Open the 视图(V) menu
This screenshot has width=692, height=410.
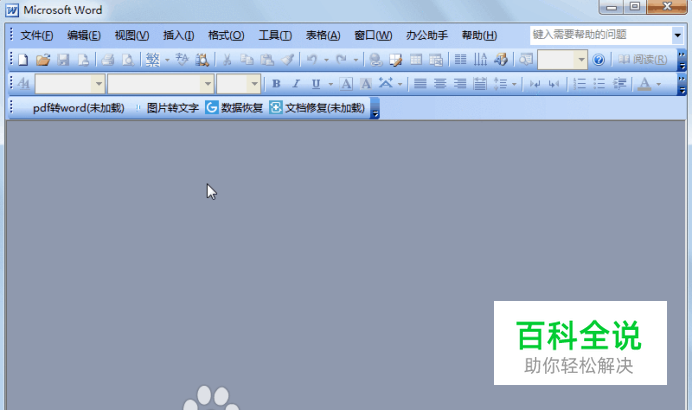[x=132, y=35]
